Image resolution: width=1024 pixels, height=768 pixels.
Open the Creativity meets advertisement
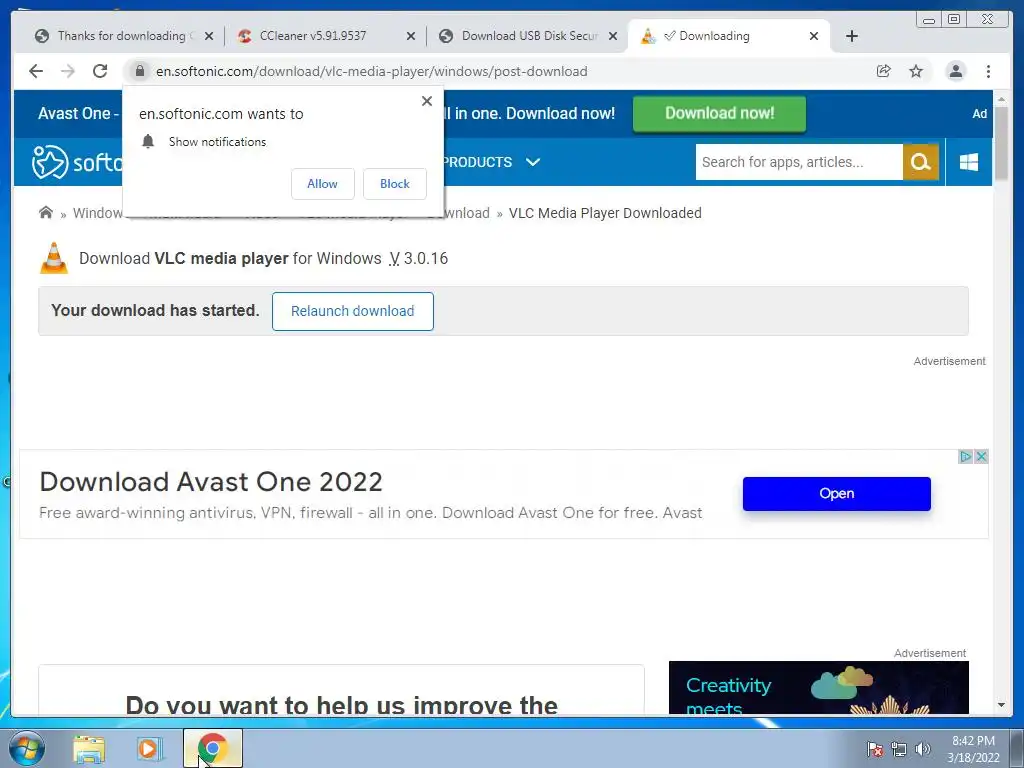point(818,687)
